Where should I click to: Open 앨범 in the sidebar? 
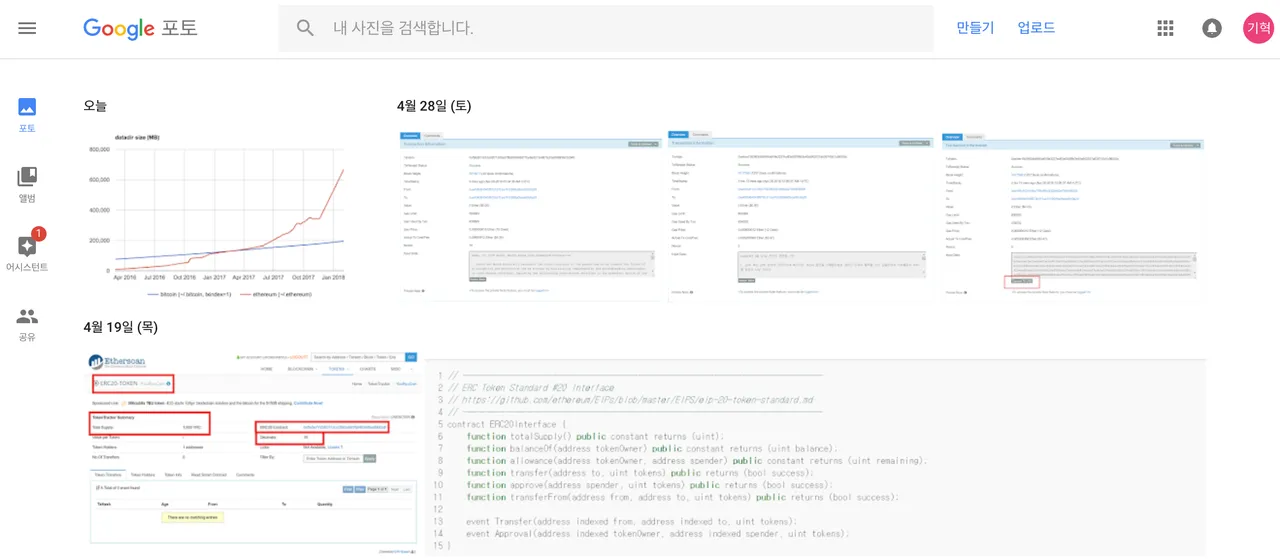(x=27, y=185)
